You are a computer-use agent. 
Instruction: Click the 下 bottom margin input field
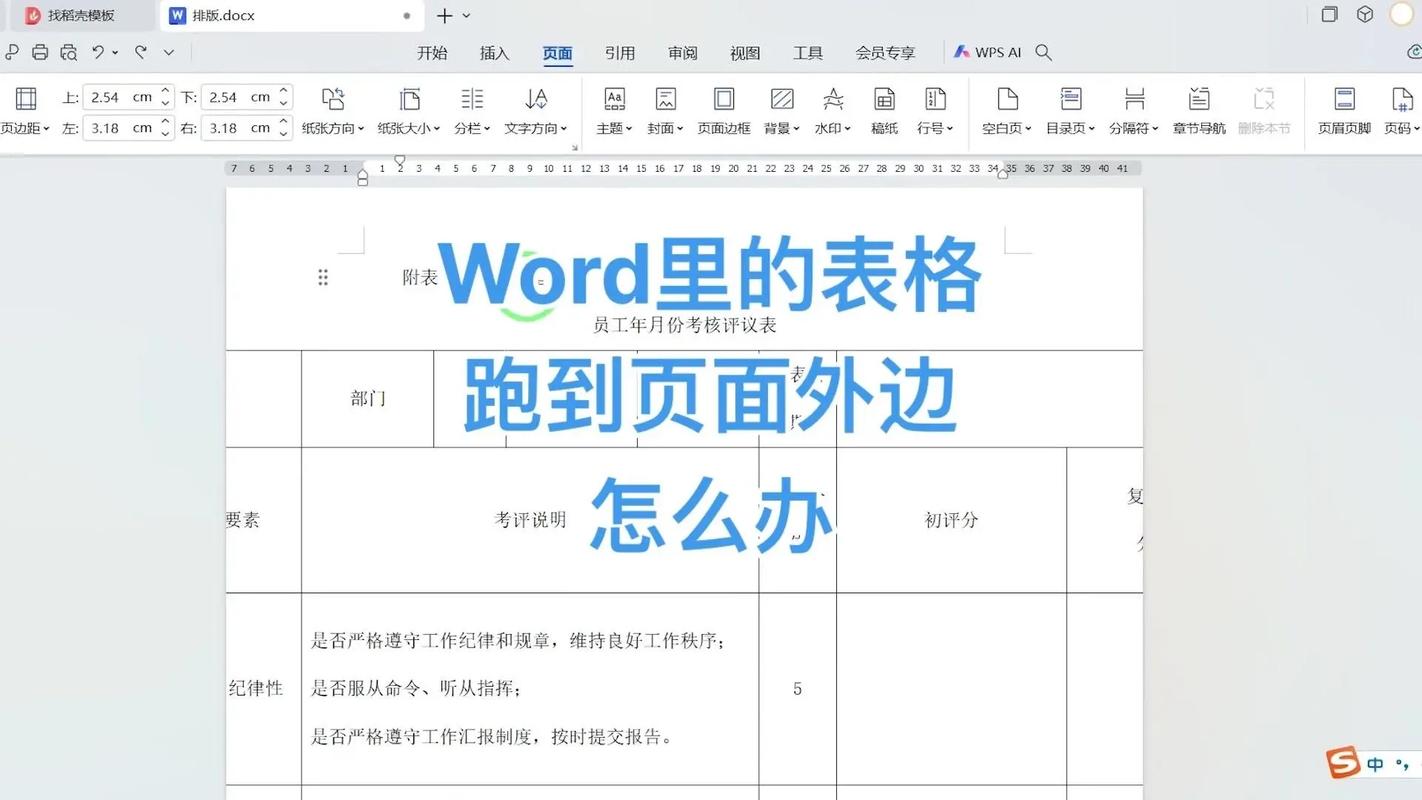pos(238,97)
